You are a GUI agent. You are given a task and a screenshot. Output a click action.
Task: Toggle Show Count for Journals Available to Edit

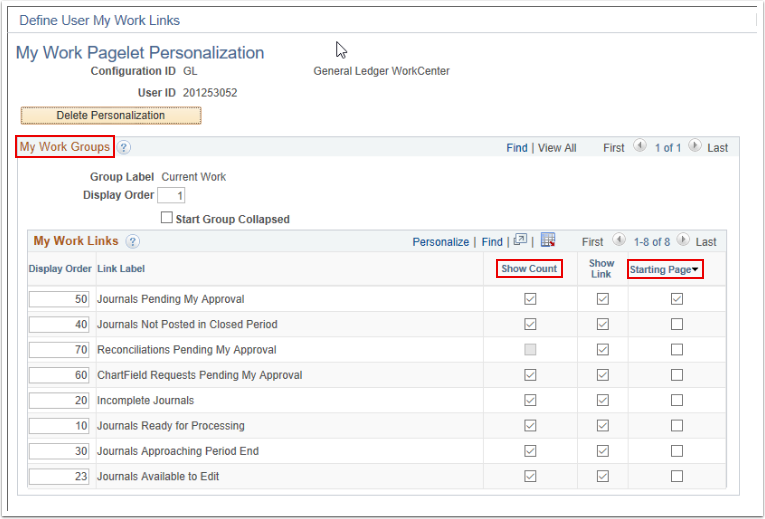coord(530,476)
